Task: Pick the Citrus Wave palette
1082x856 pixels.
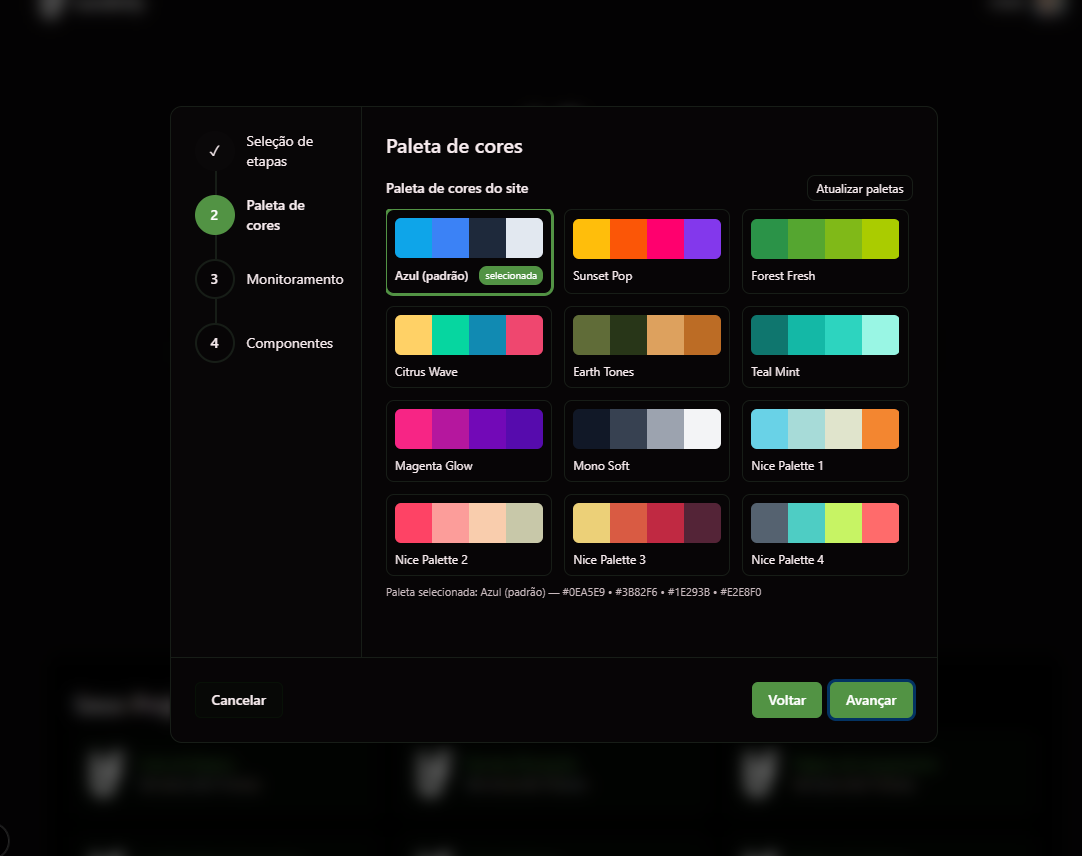Action: click(469, 347)
